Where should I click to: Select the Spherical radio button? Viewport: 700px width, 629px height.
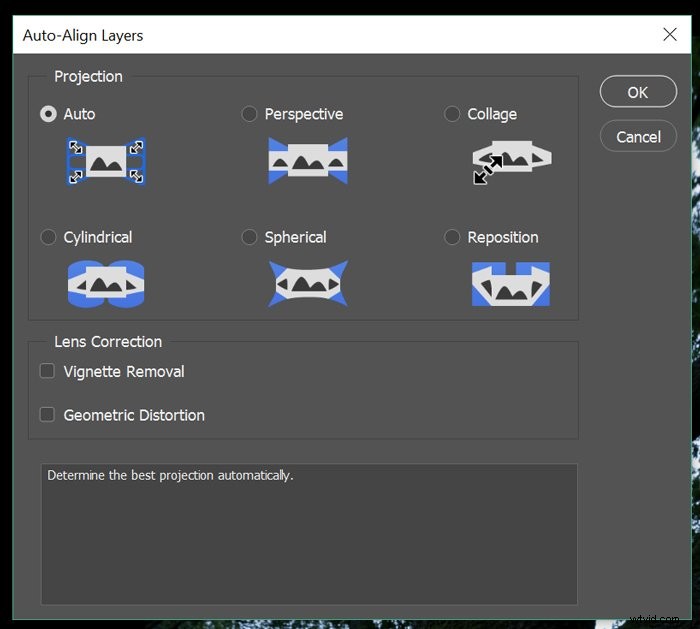[x=250, y=237]
